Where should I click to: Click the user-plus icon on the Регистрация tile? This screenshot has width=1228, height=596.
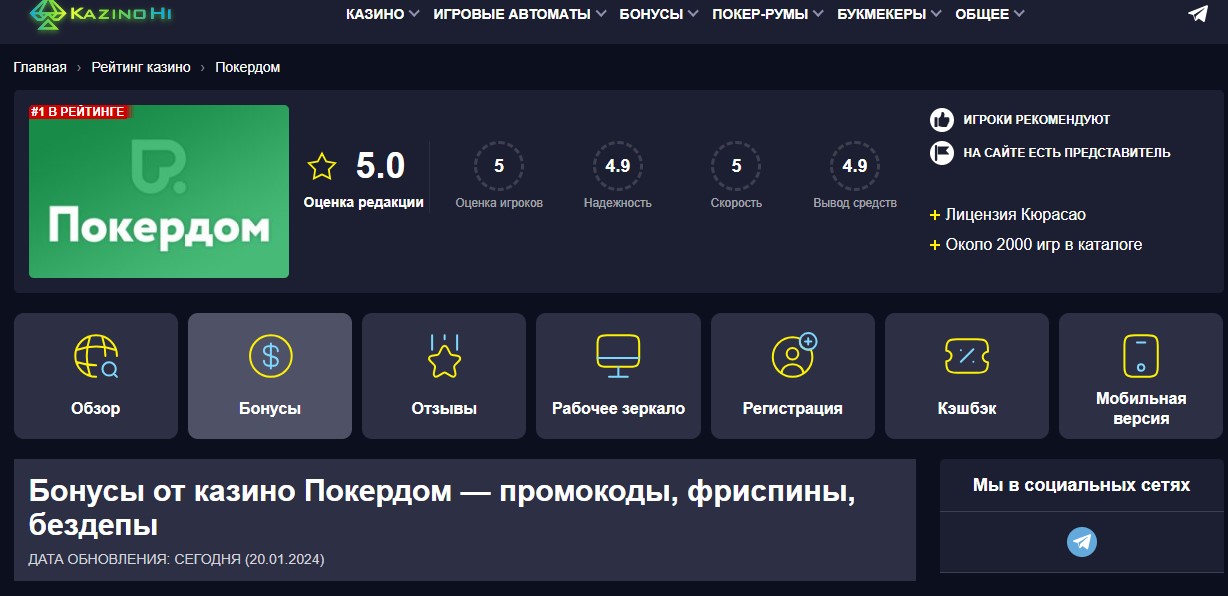coord(794,355)
